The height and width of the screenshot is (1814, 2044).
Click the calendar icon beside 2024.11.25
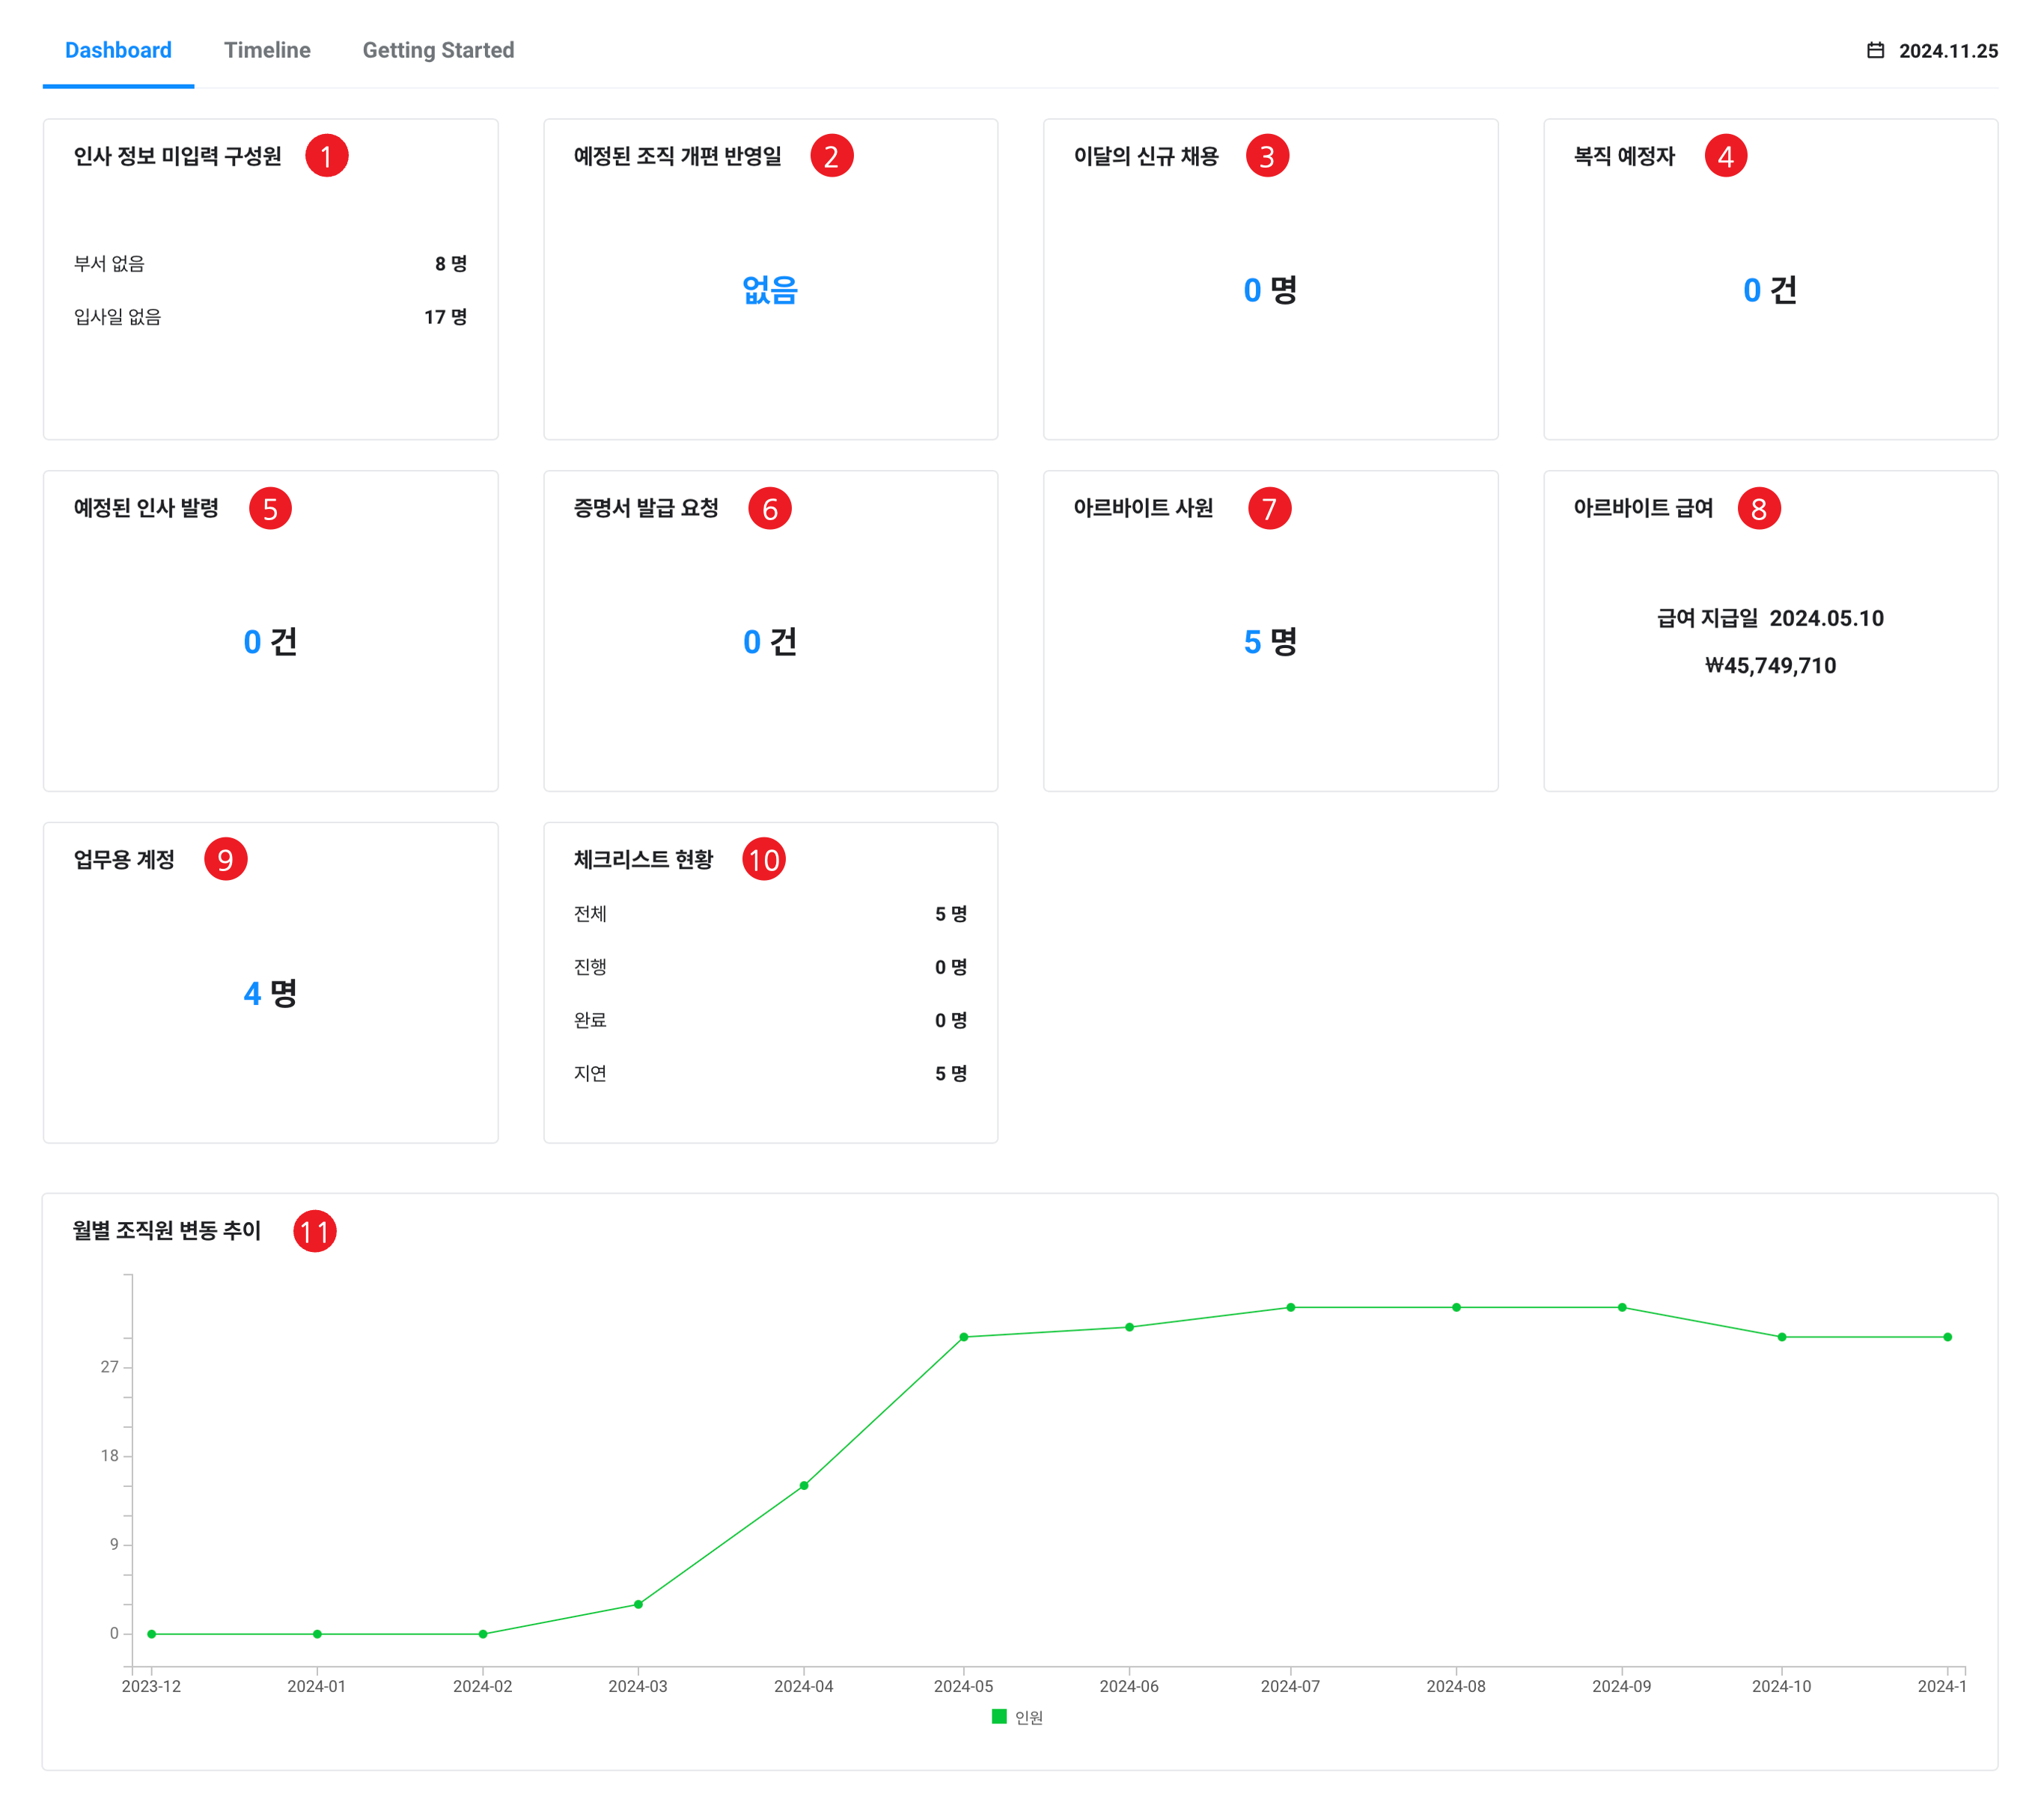1875,50
